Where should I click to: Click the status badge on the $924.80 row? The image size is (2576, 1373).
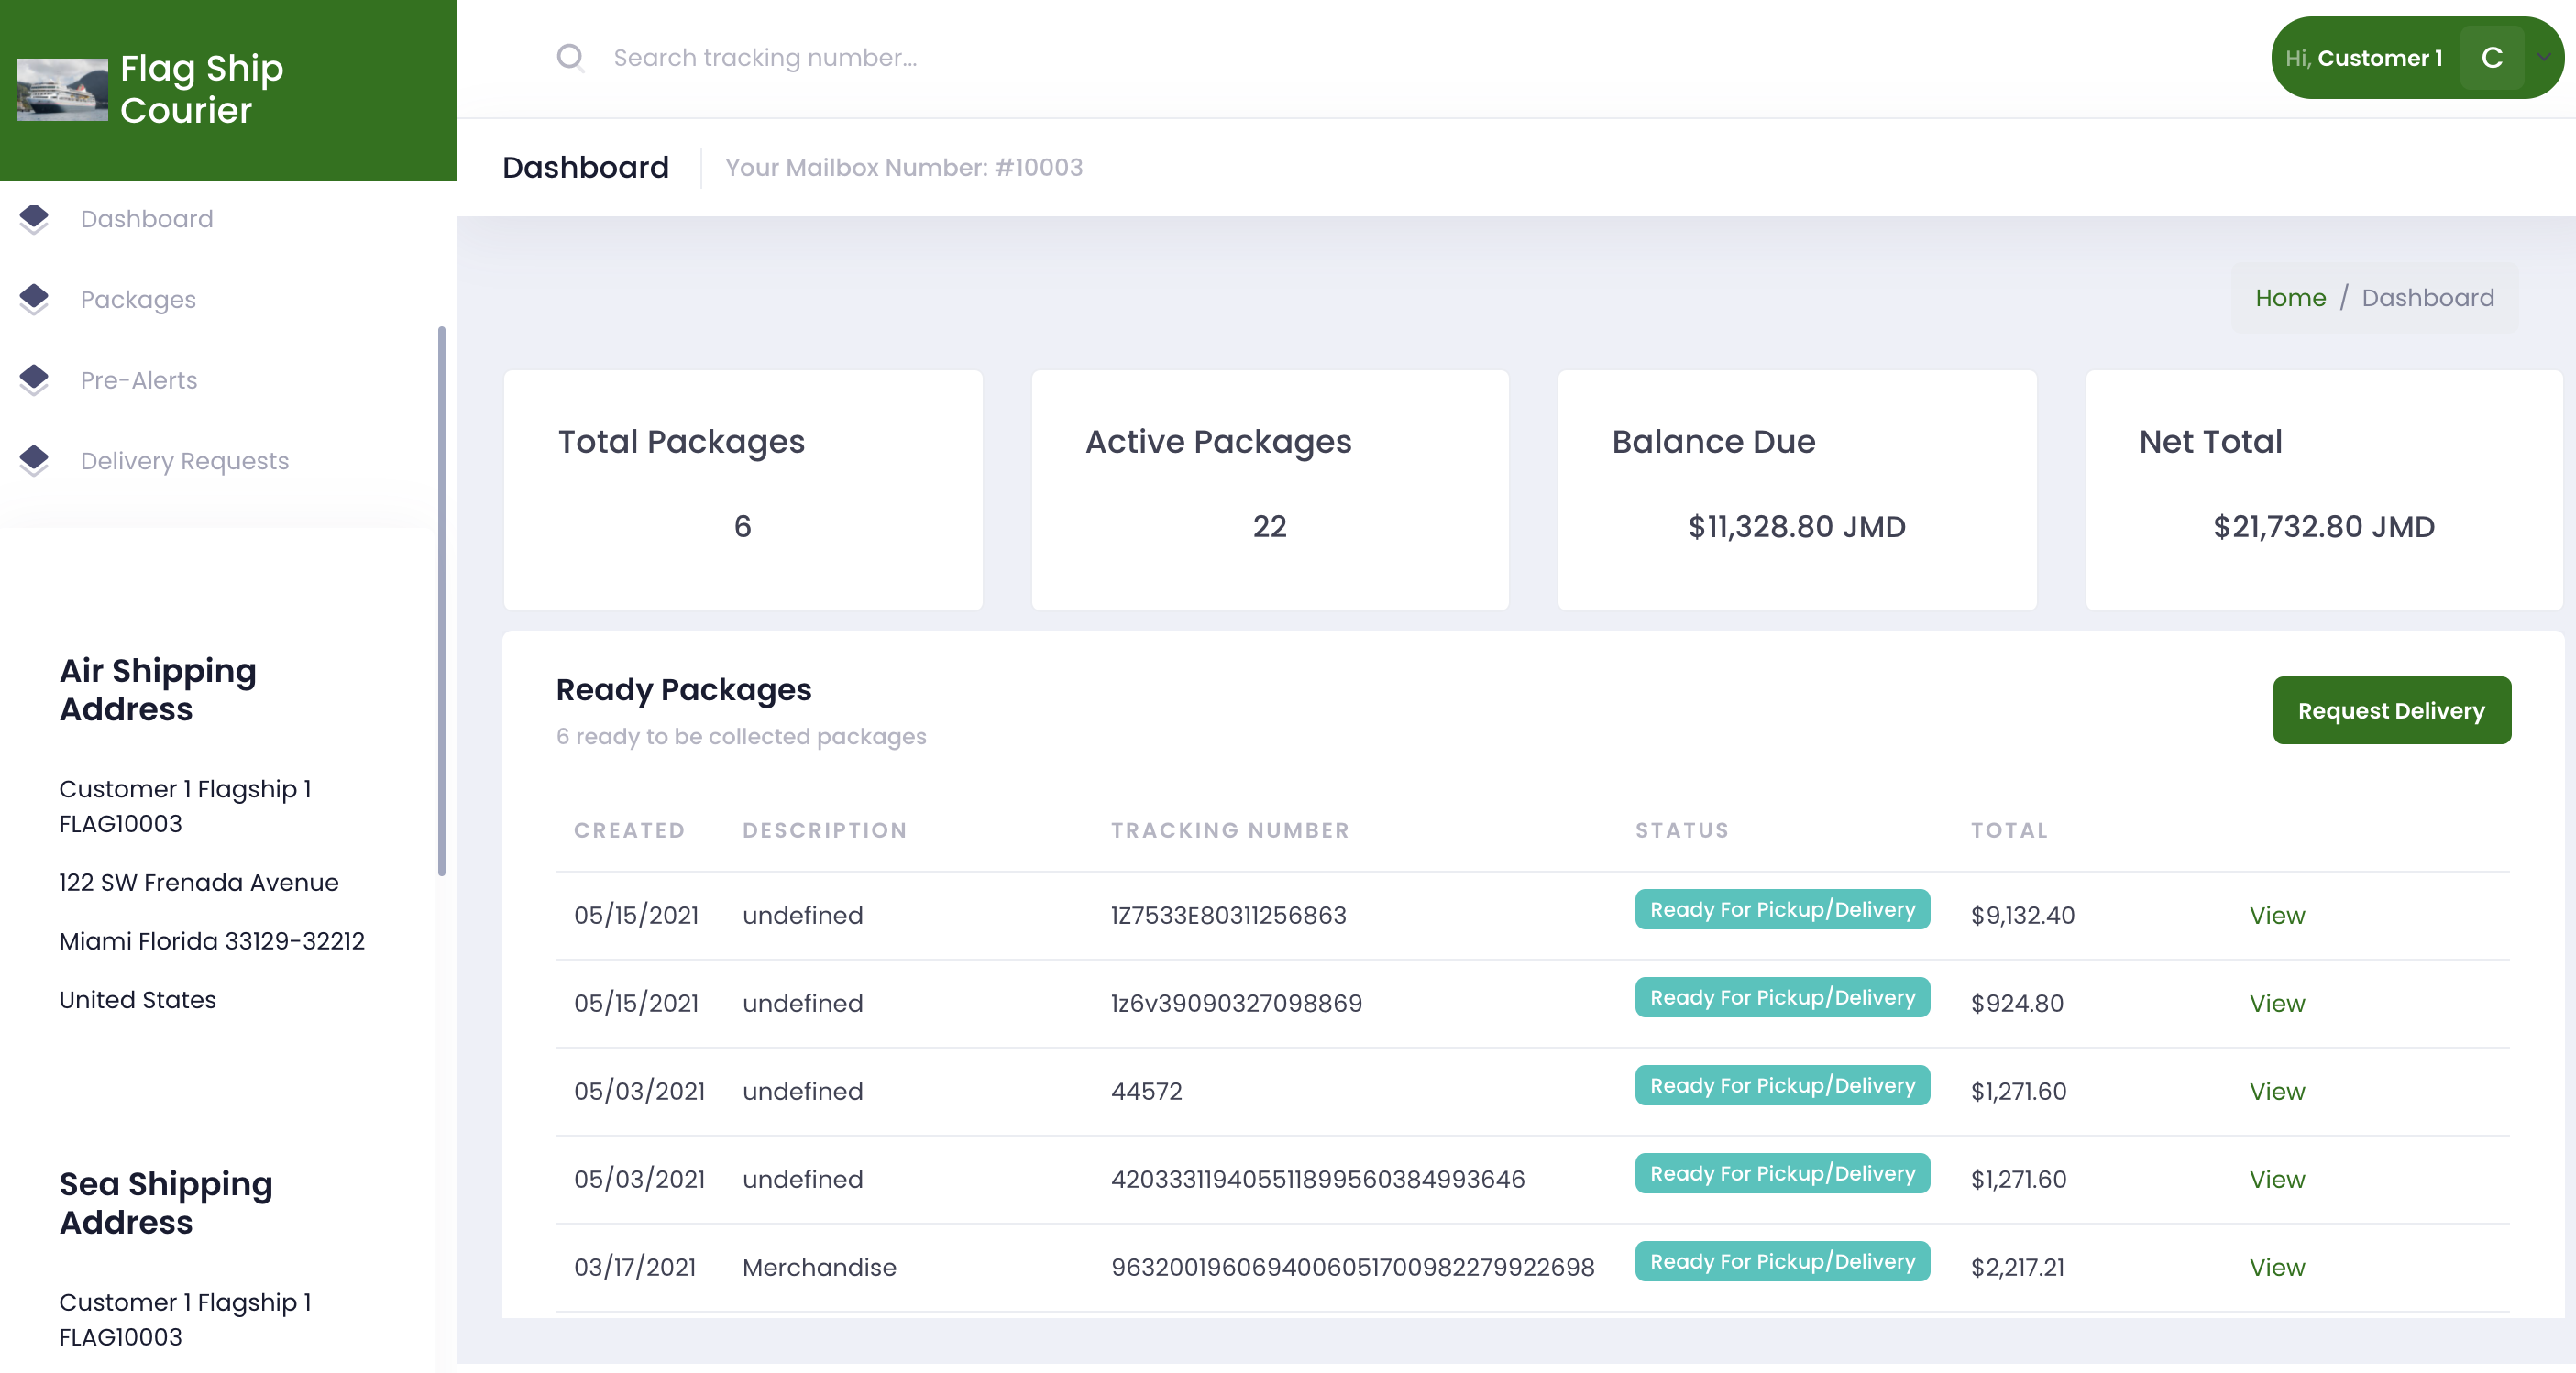[x=1782, y=998]
